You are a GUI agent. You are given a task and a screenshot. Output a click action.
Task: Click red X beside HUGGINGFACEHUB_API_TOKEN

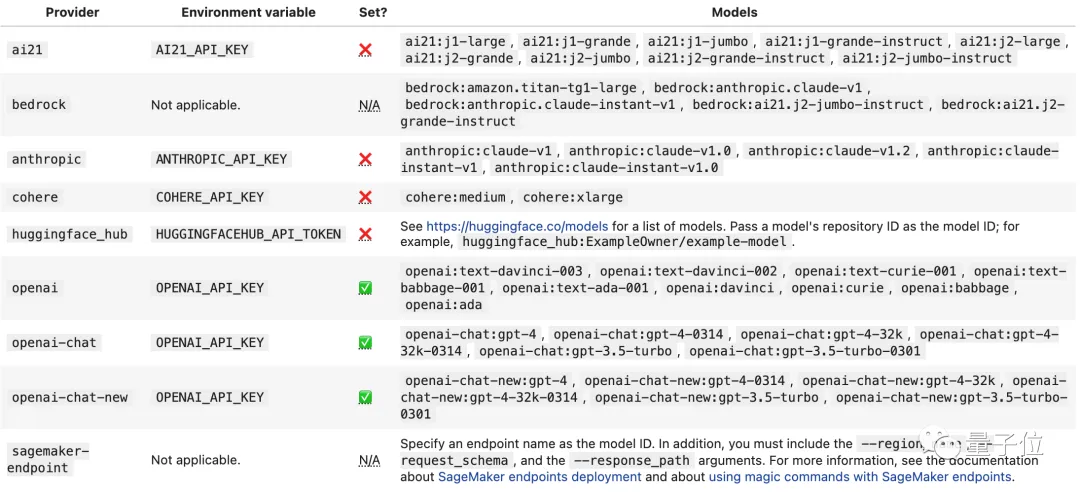click(365, 234)
